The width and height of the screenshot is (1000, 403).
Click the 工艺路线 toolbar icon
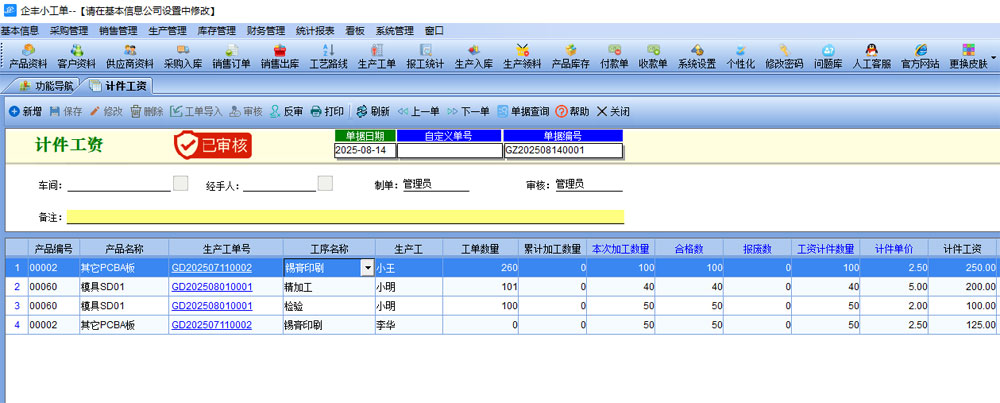(x=328, y=56)
